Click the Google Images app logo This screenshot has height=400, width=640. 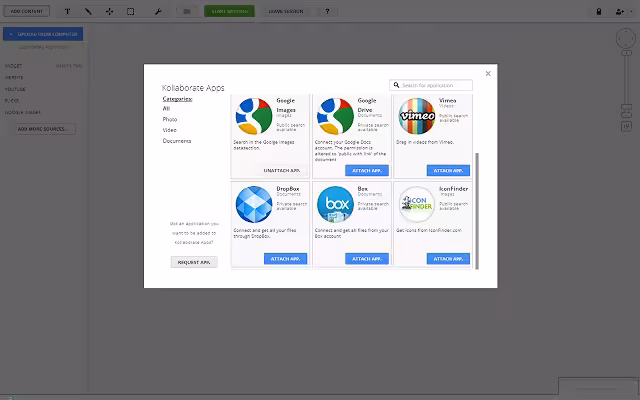click(254, 116)
